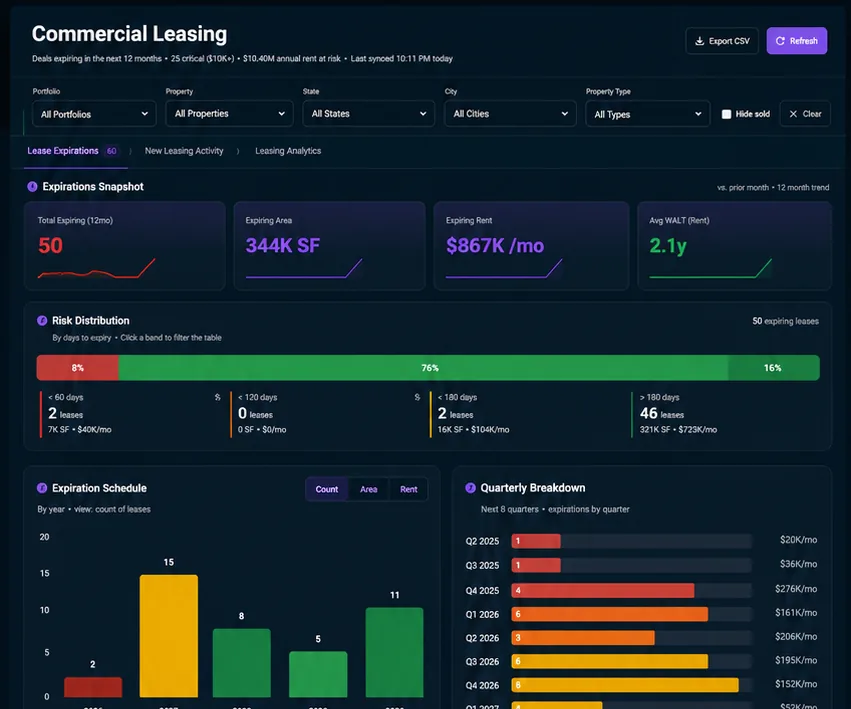
Task: Click the Q4 2025 quarterly bar
Action: pyautogui.click(x=602, y=590)
